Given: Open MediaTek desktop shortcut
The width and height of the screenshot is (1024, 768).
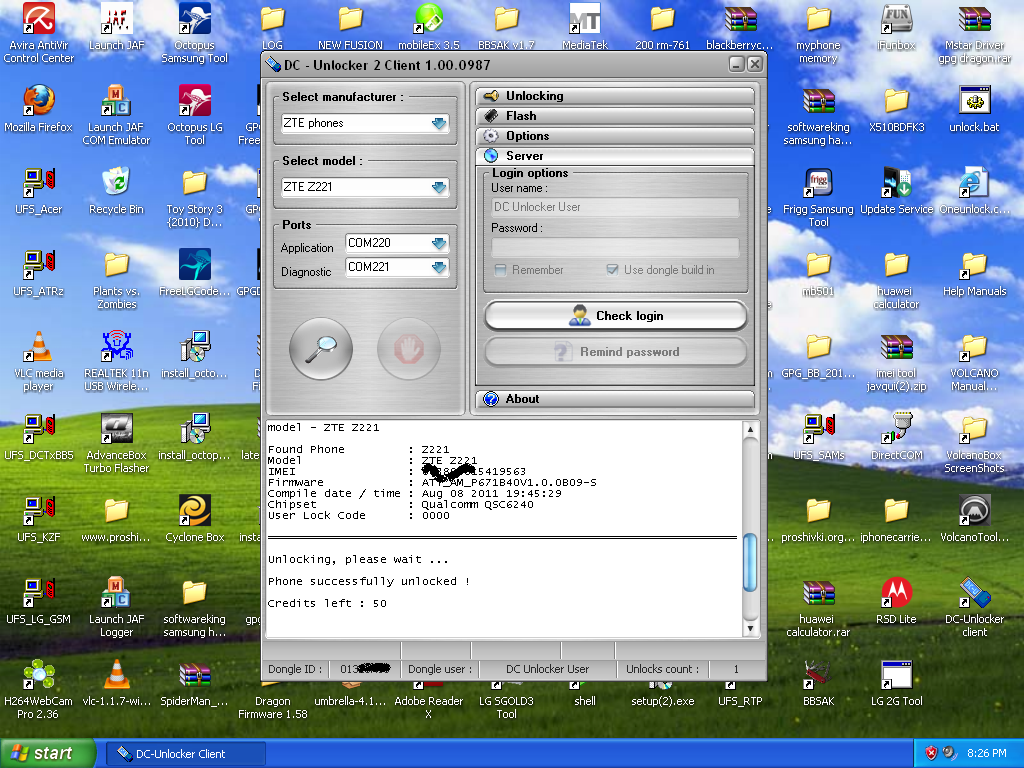Looking at the screenshot, I should point(584,27).
